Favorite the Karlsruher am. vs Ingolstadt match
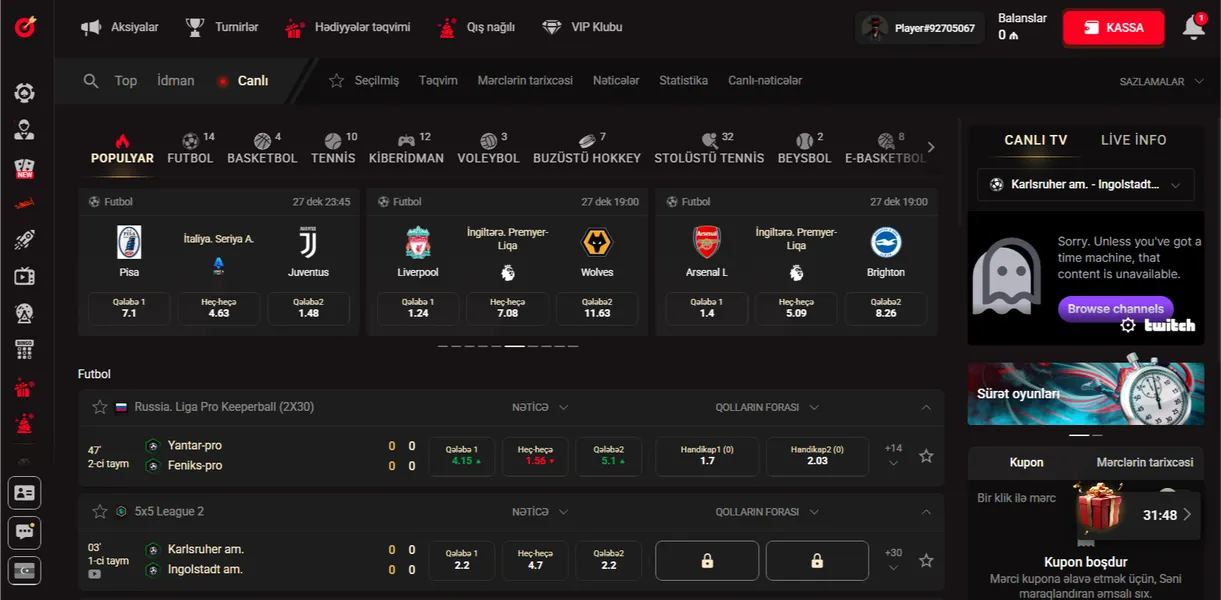The height and width of the screenshot is (600, 1221). click(x=926, y=561)
